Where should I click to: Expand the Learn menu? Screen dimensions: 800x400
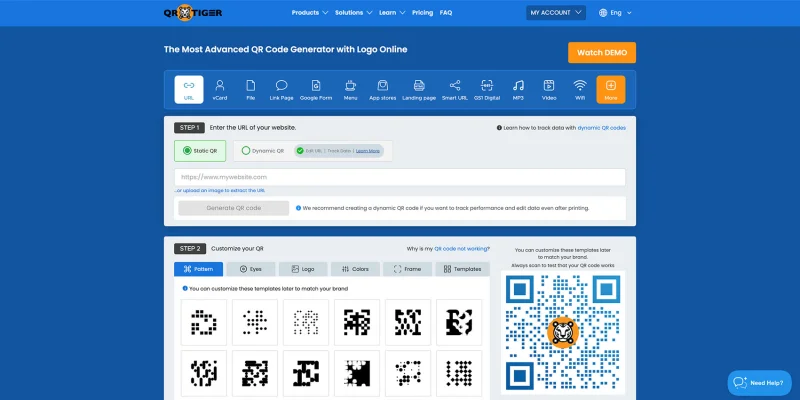pyautogui.click(x=392, y=13)
